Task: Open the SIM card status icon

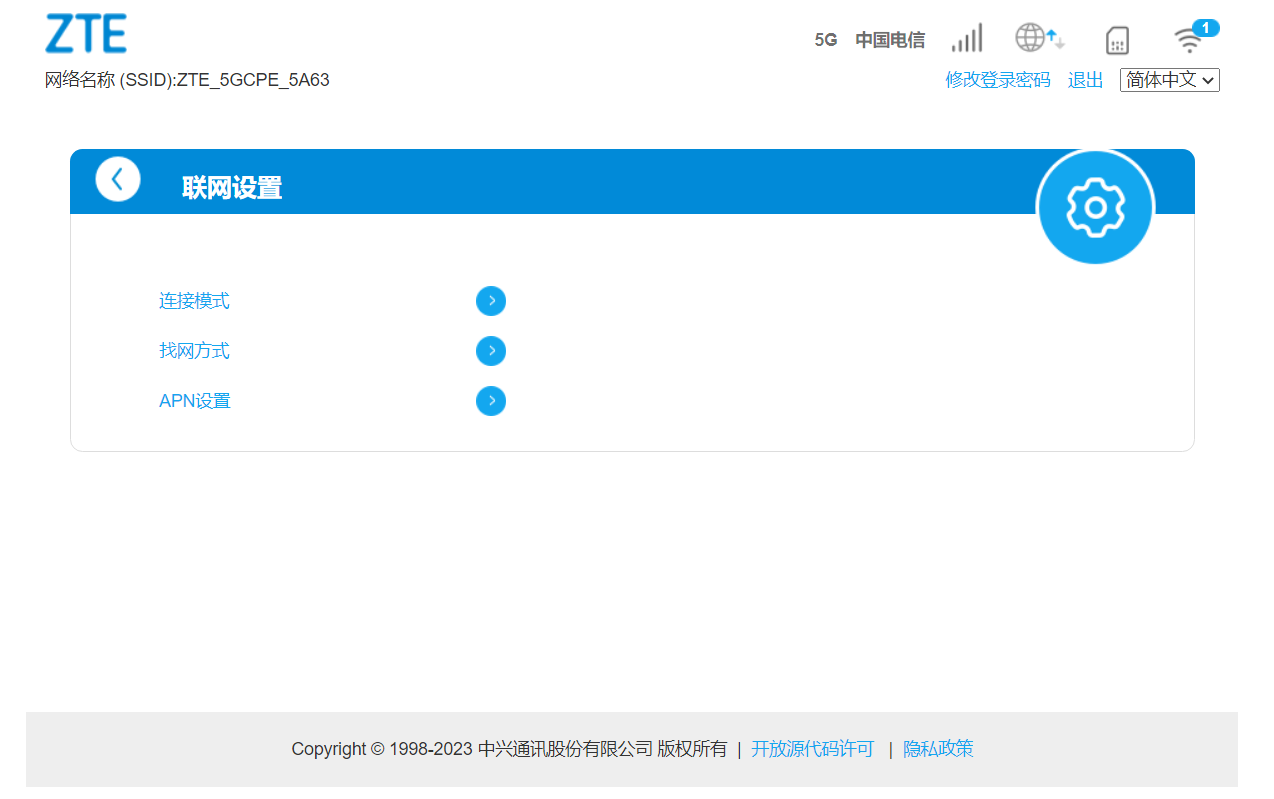Action: (1117, 40)
